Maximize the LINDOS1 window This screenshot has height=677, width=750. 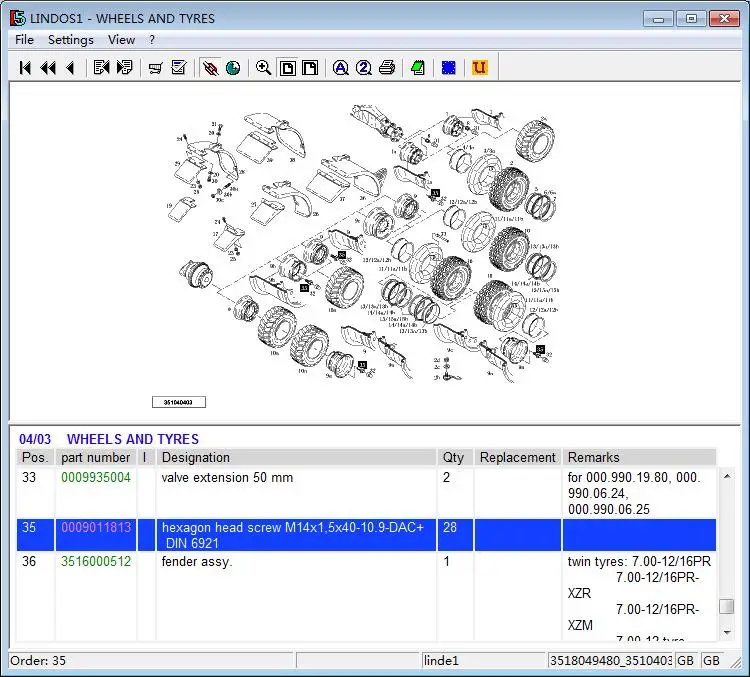692,19
